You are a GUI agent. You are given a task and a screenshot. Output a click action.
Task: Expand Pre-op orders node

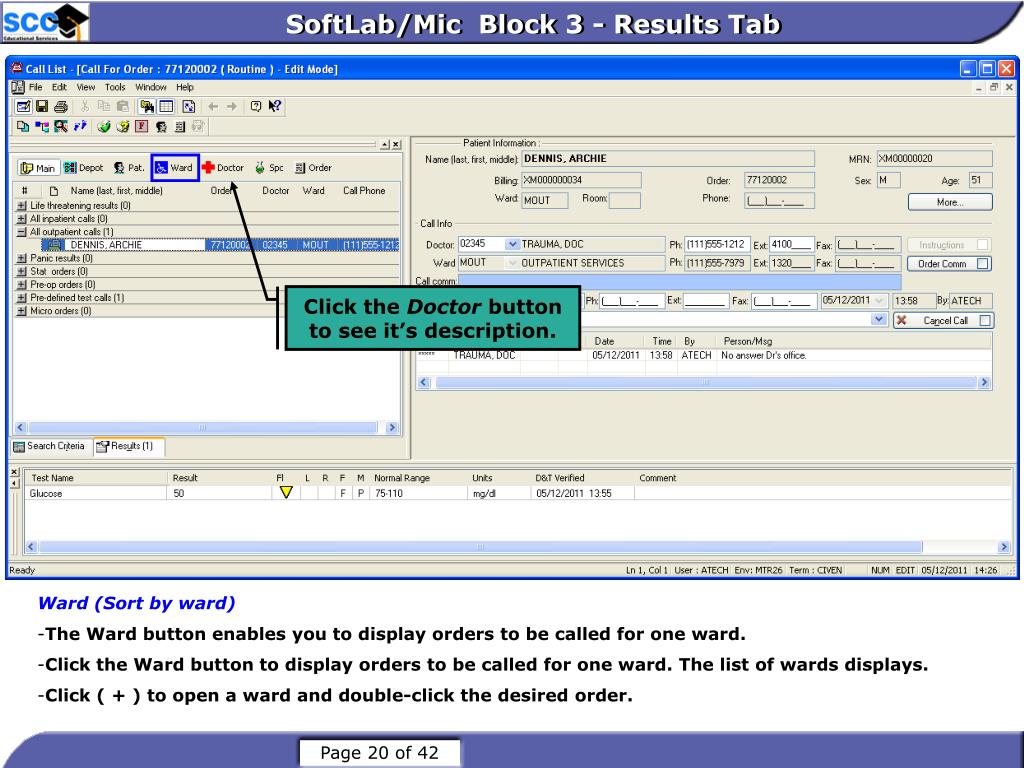(22, 284)
